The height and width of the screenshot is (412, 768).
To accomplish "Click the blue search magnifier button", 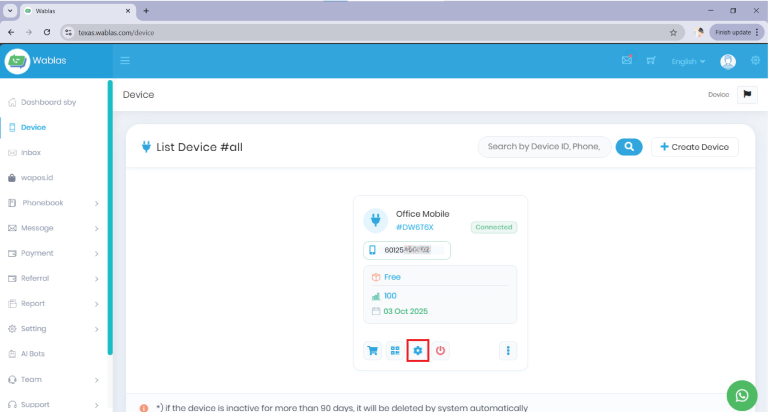I will (x=628, y=147).
